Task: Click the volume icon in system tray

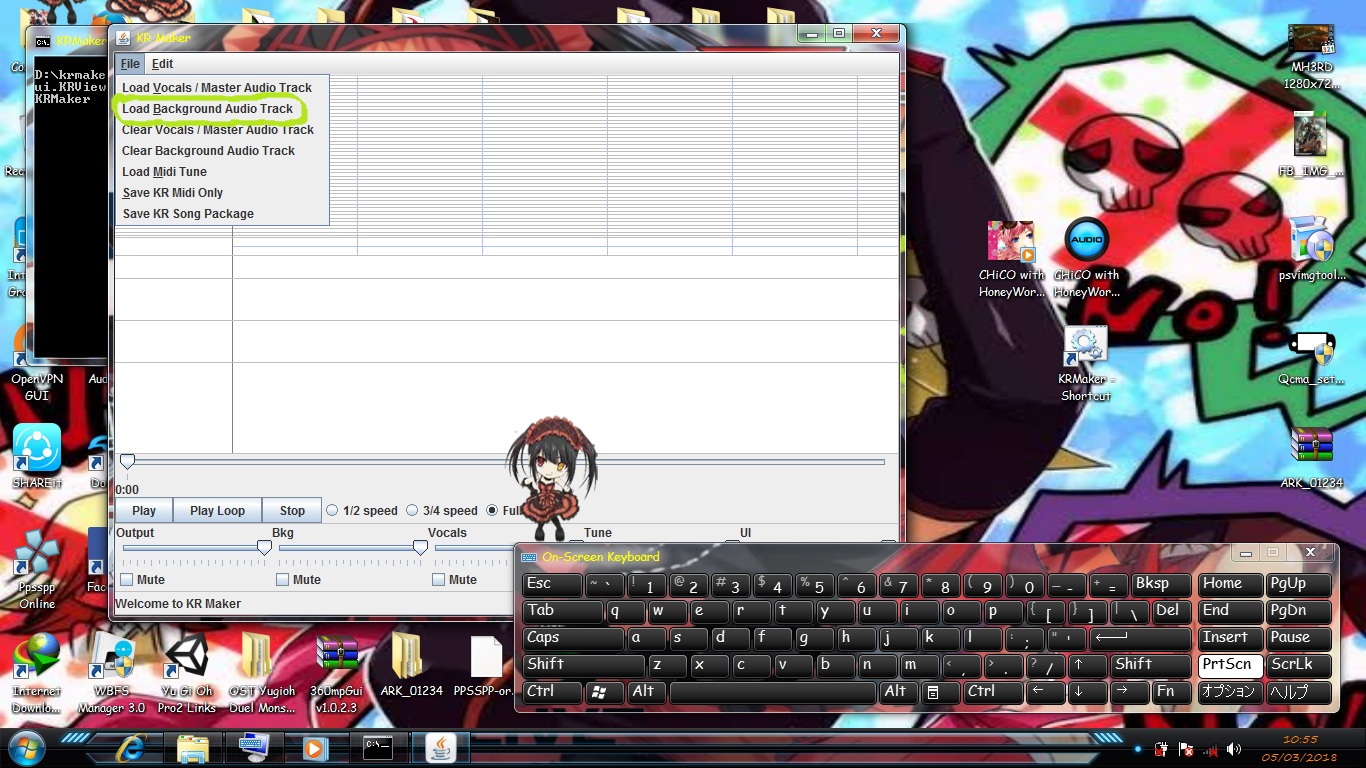Action: [1234, 748]
